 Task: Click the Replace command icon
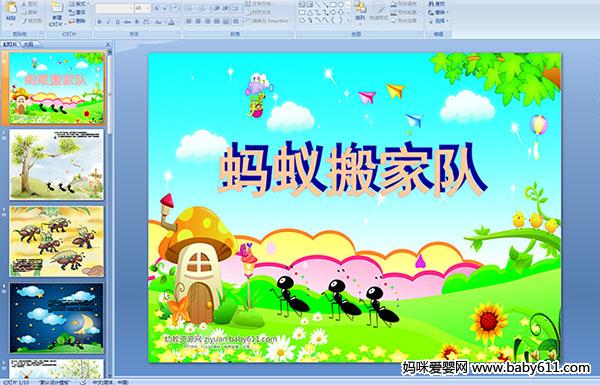pos(437,12)
